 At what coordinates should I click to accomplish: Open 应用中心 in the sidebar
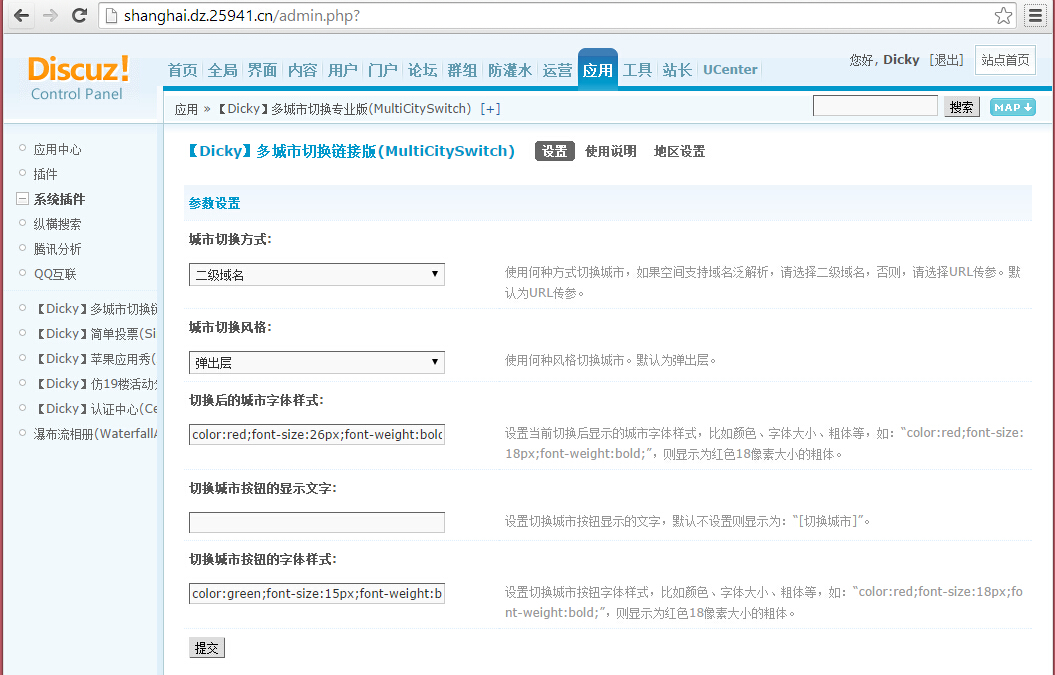click(x=57, y=149)
